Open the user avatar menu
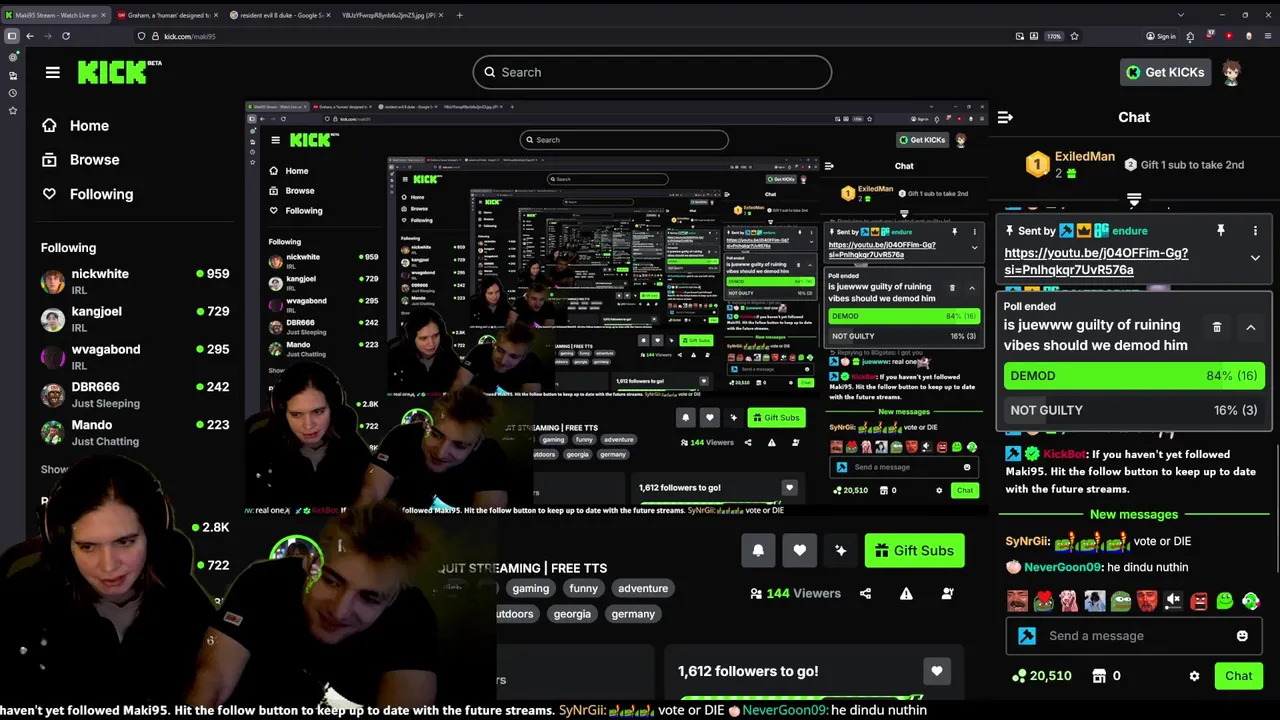The image size is (1280, 720). pyautogui.click(x=1232, y=72)
